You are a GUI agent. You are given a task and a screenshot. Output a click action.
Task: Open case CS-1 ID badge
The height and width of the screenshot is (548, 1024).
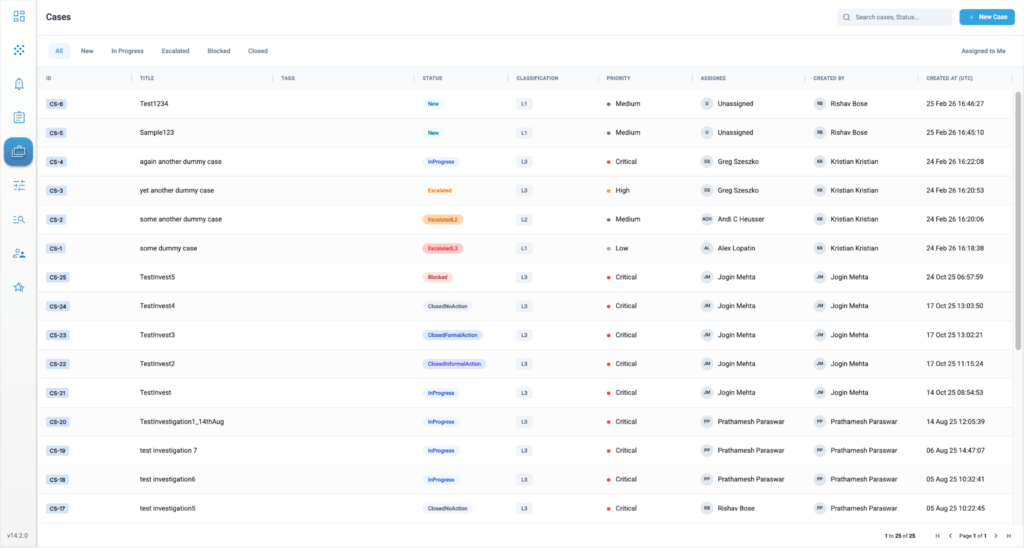point(56,249)
